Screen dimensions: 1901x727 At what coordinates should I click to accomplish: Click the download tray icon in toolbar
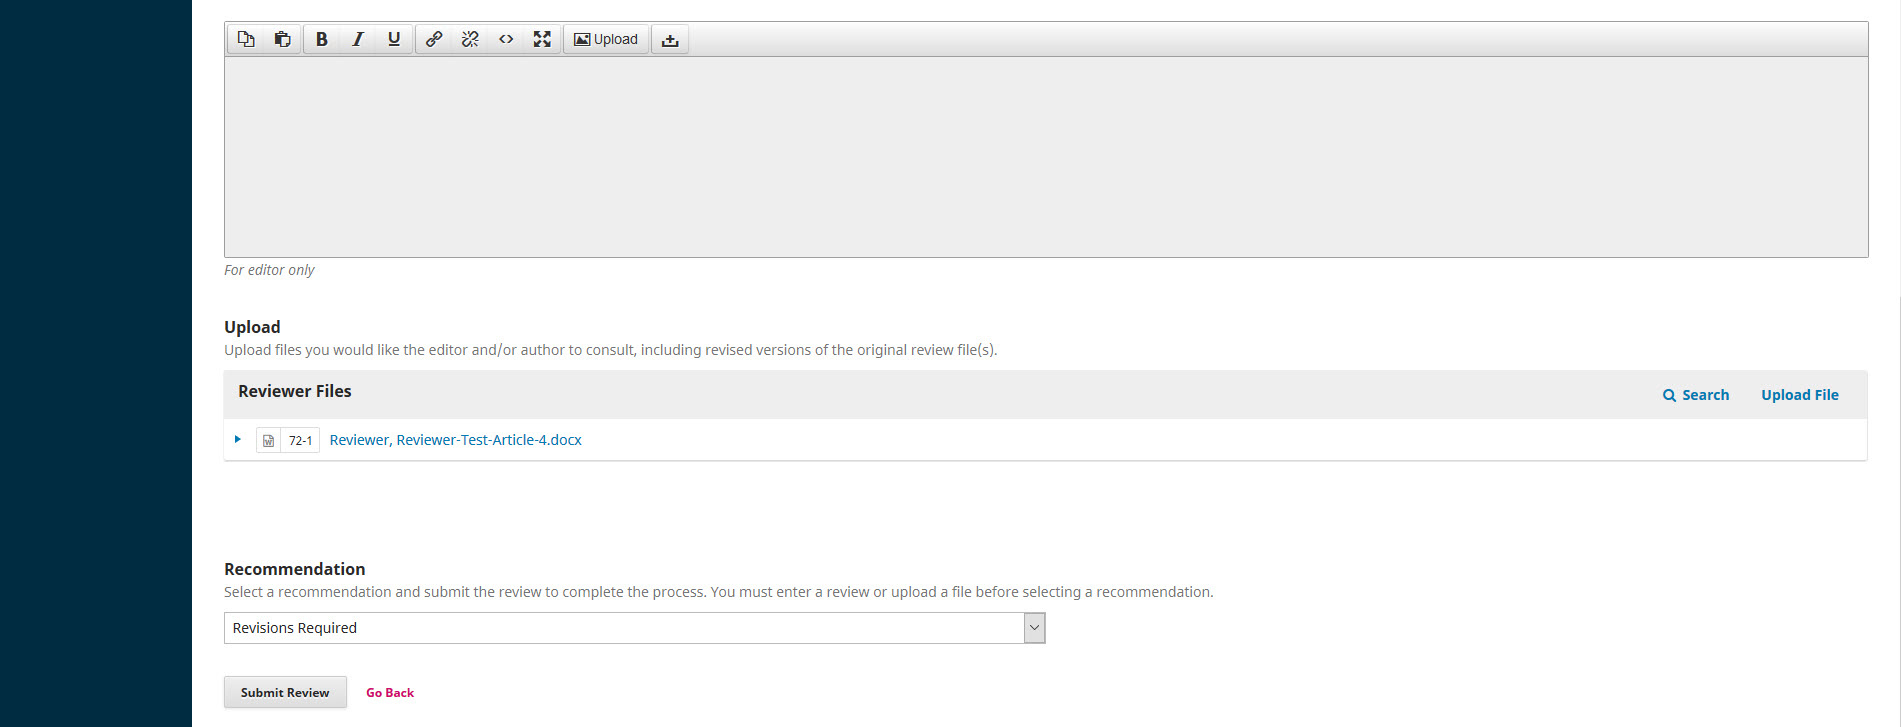(670, 40)
